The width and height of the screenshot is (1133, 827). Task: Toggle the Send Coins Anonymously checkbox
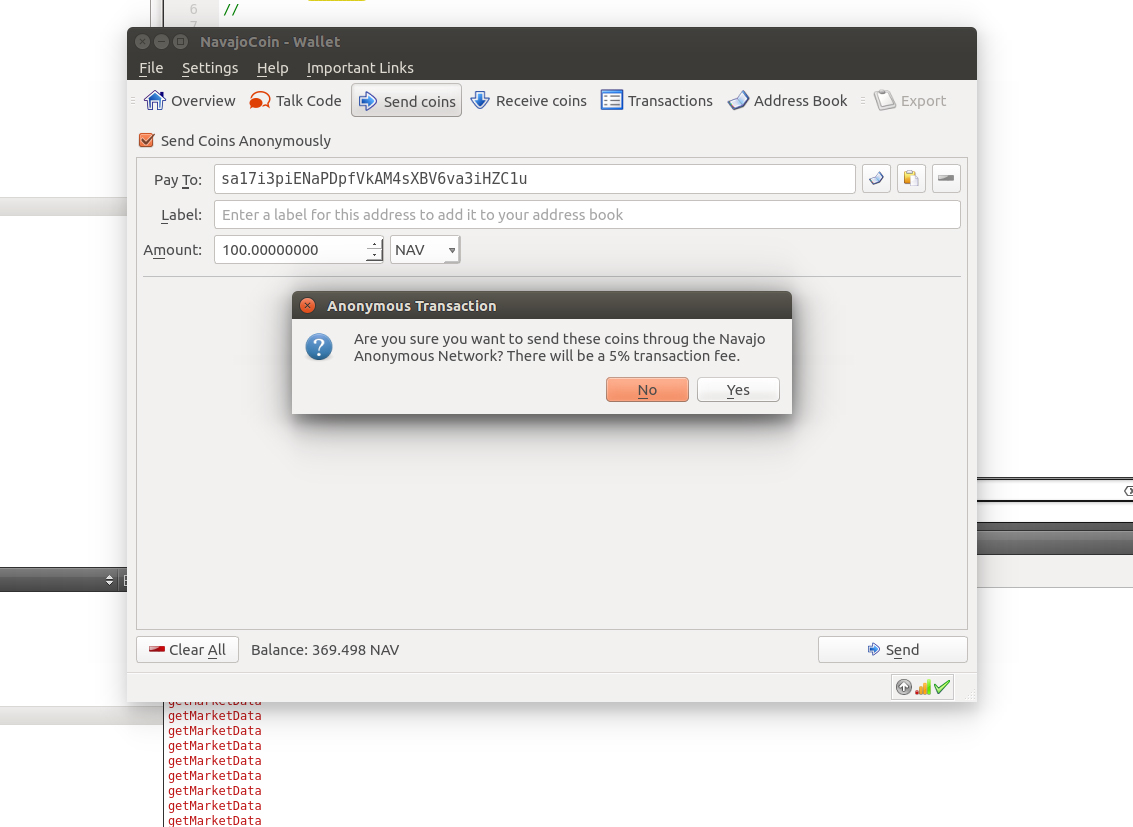tap(147, 140)
